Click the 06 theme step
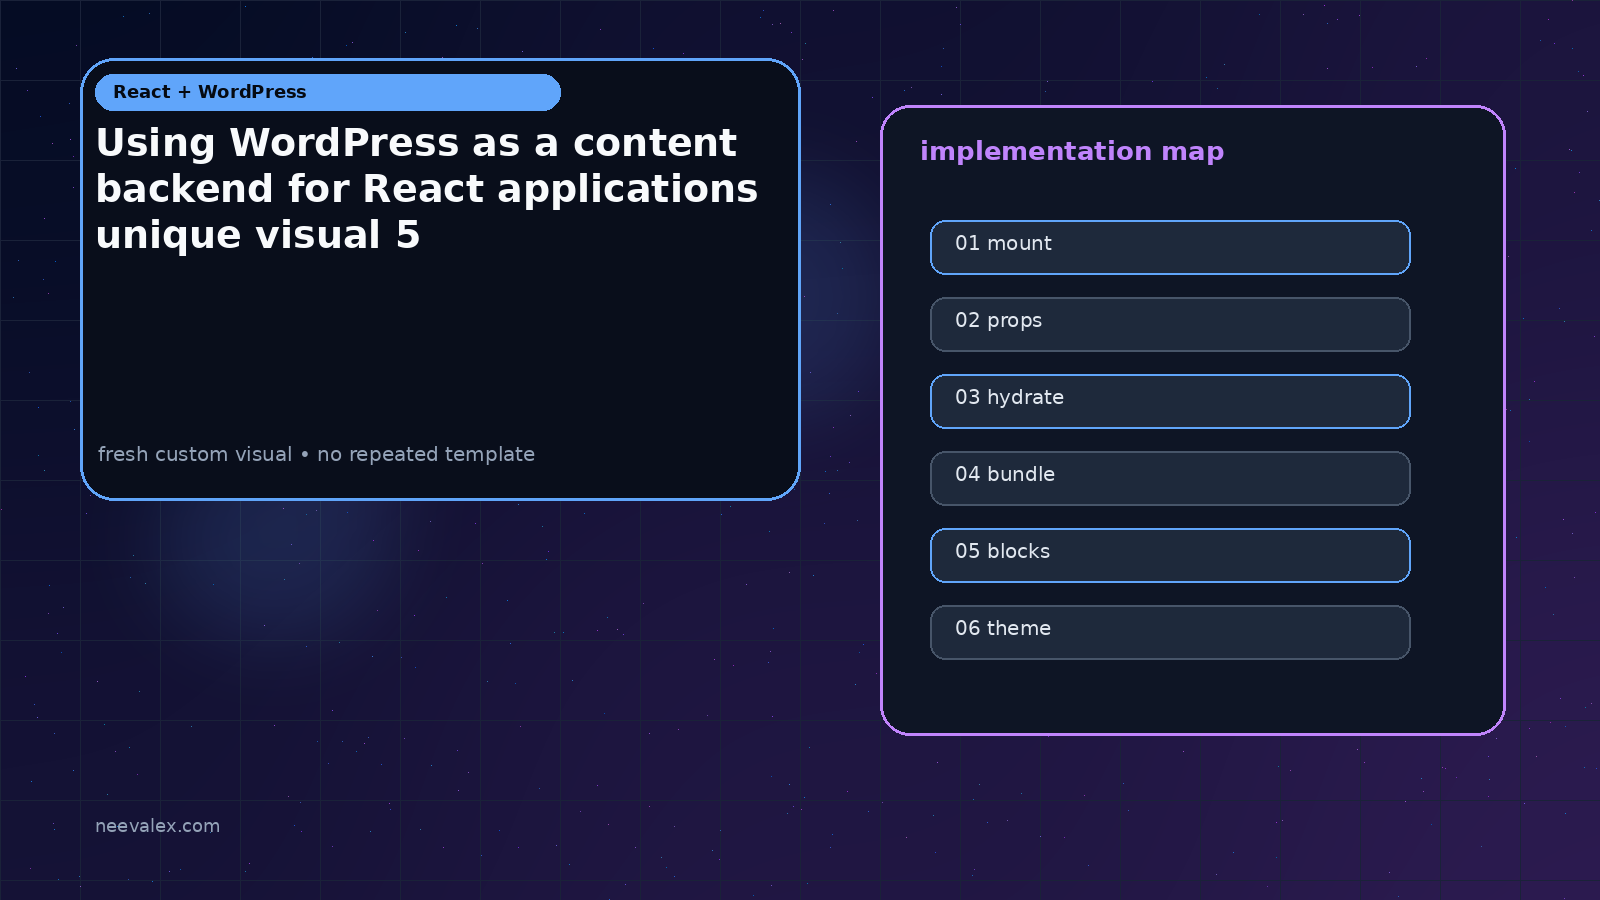Screen dimensions: 1600x900 pos(1170,632)
